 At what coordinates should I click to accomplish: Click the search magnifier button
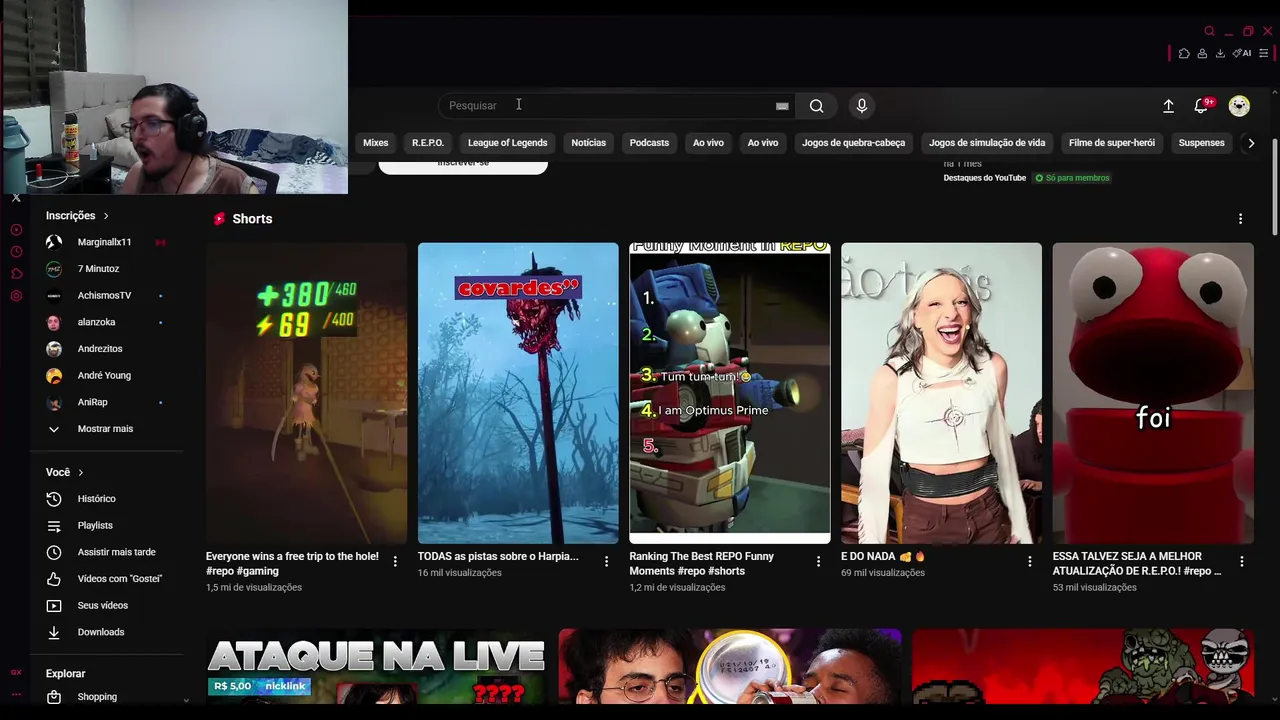click(816, 105)
